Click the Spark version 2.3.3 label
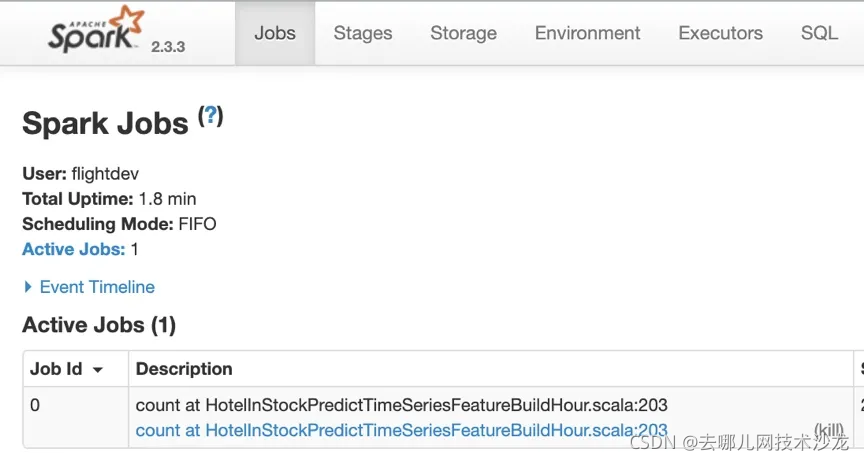Screen dimensions: 864x460 pos(168,46)
